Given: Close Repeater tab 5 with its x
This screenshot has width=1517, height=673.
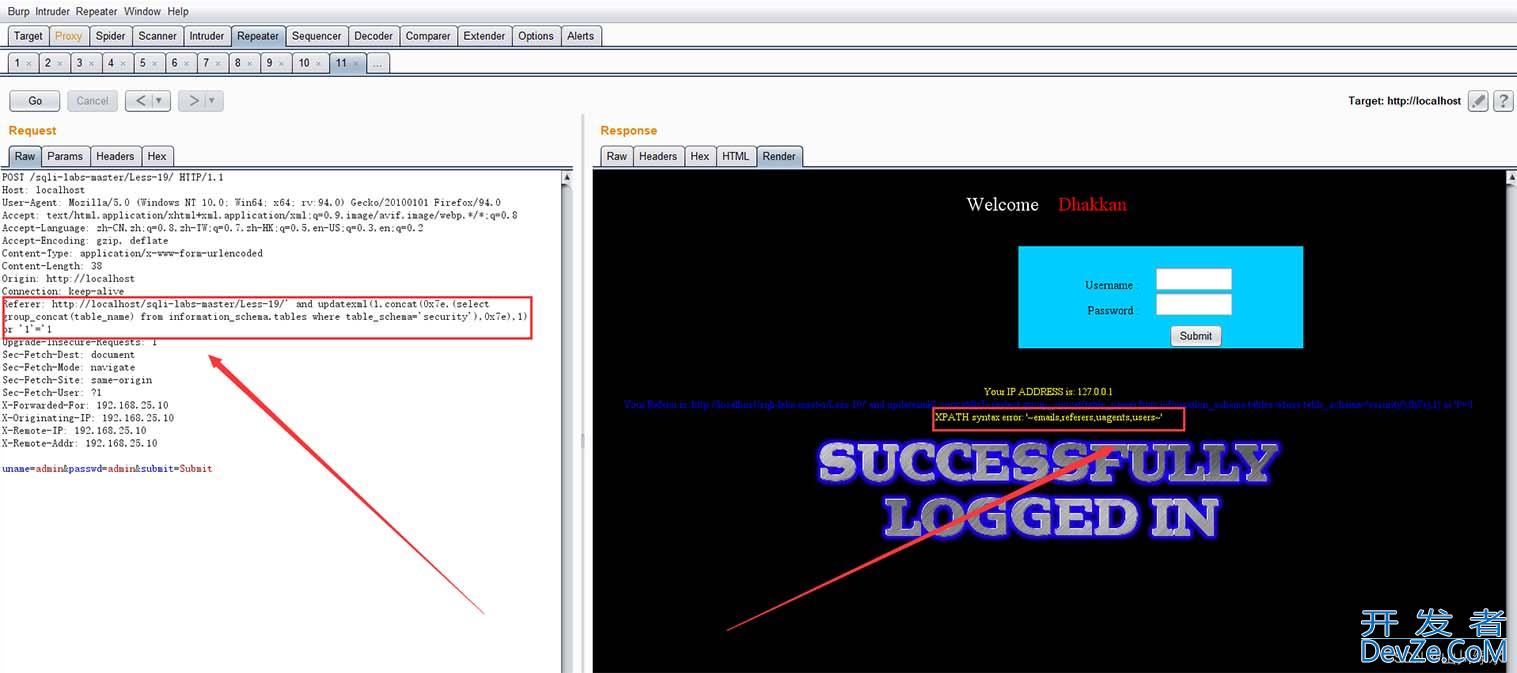Looking at the screenshot, I should click(x=155, y=64).
